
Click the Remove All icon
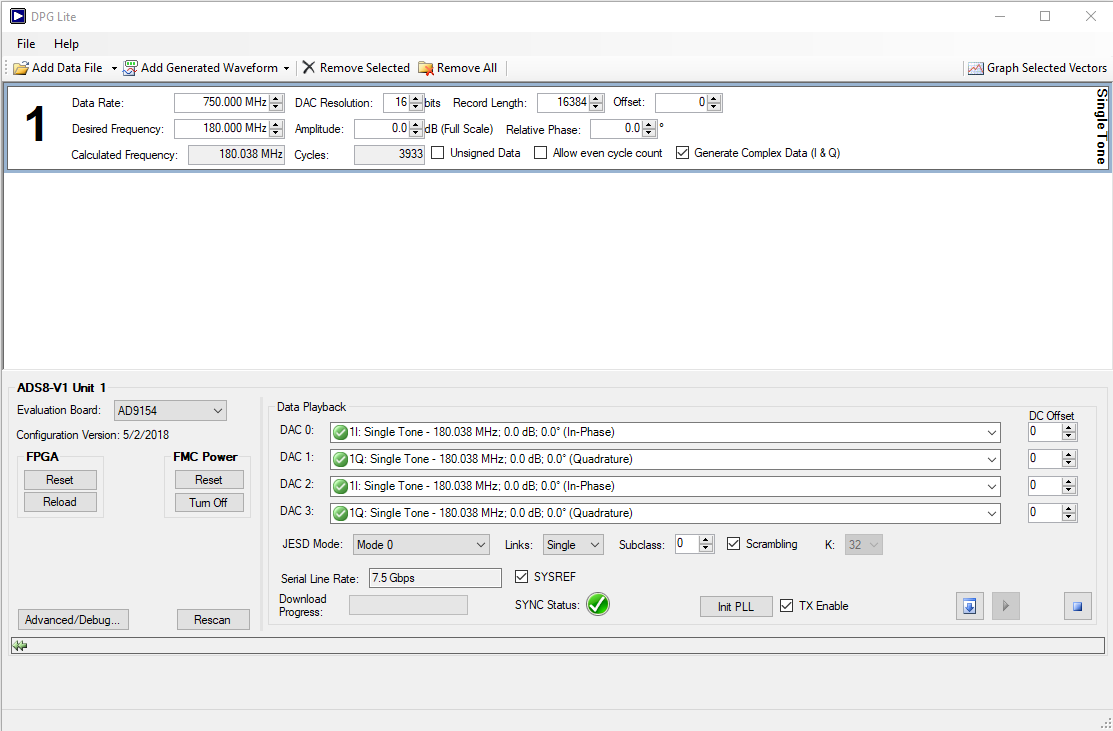pos(426,68)
